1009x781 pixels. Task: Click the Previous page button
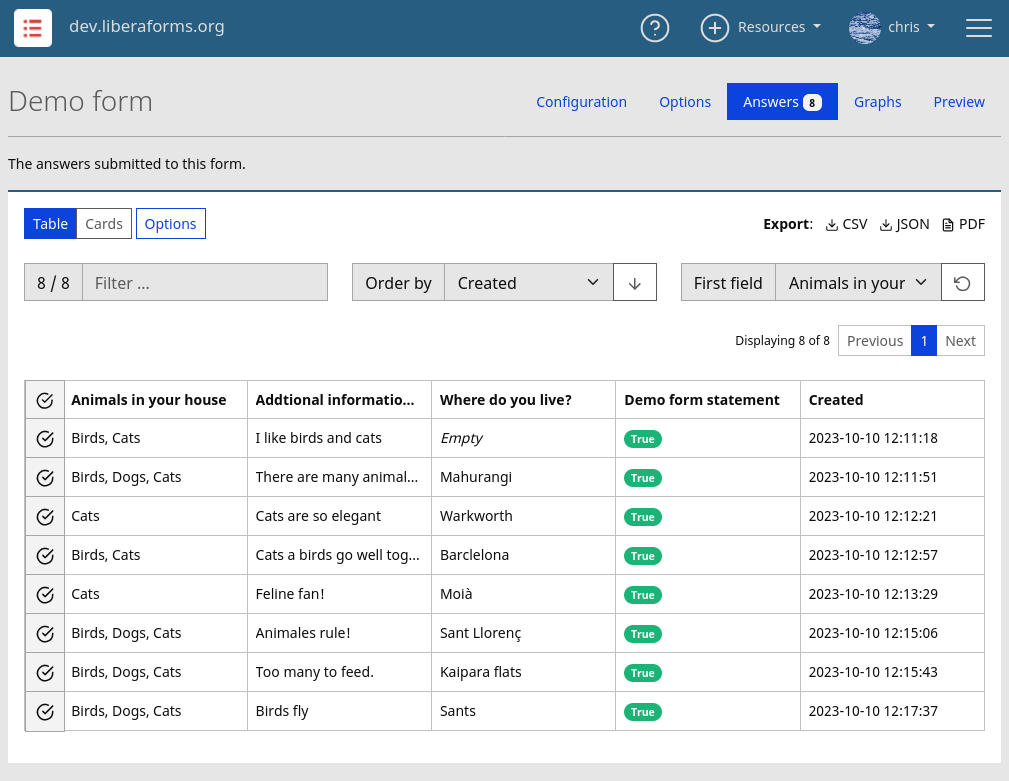click(875, 341)
